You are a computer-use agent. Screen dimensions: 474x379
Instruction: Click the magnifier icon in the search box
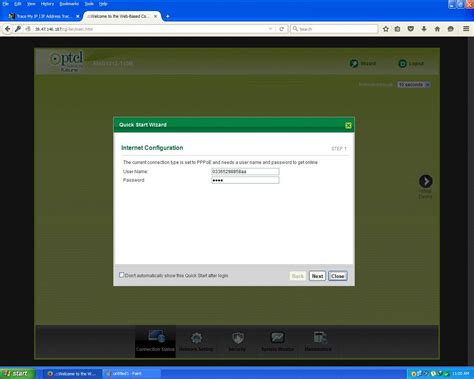(295, 29)
